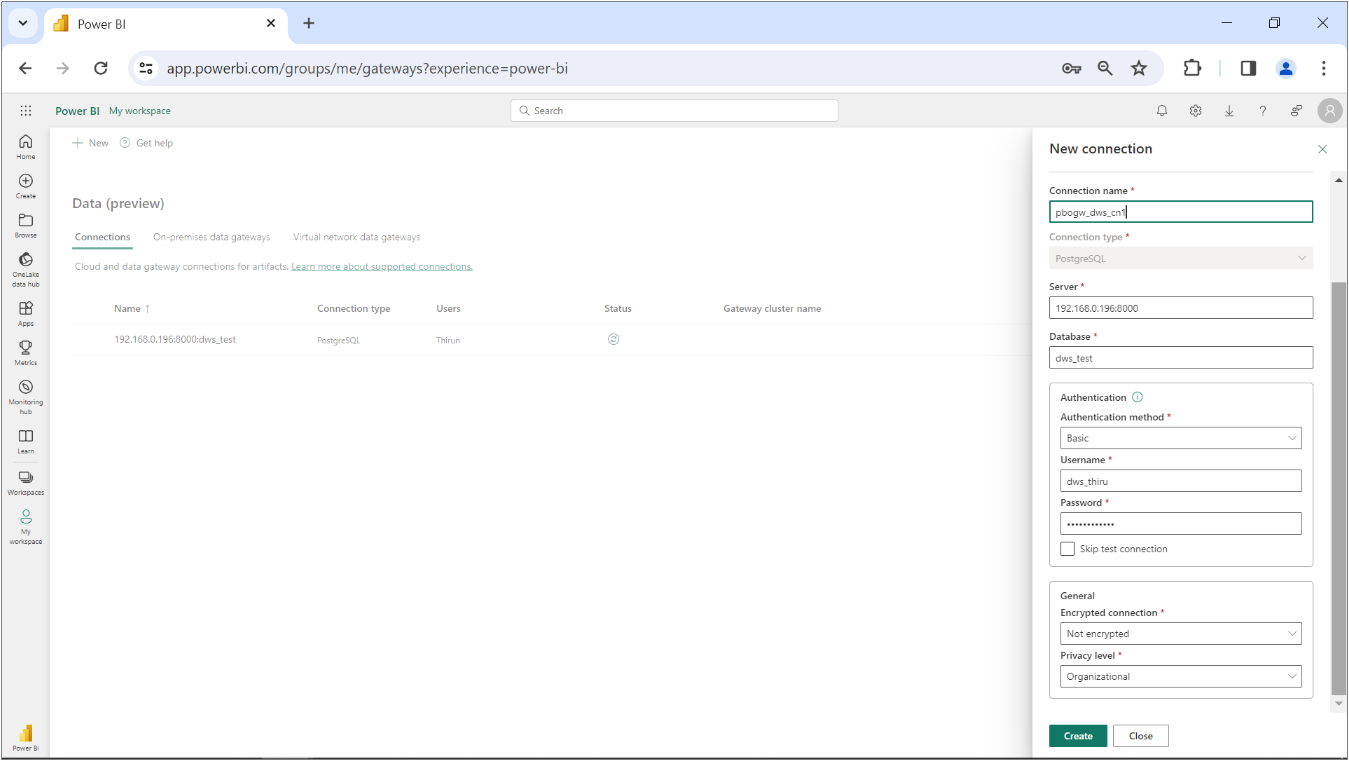Sort by the Name column header
Viewport: 1349px width, 762px height.
tap(132, 309)
